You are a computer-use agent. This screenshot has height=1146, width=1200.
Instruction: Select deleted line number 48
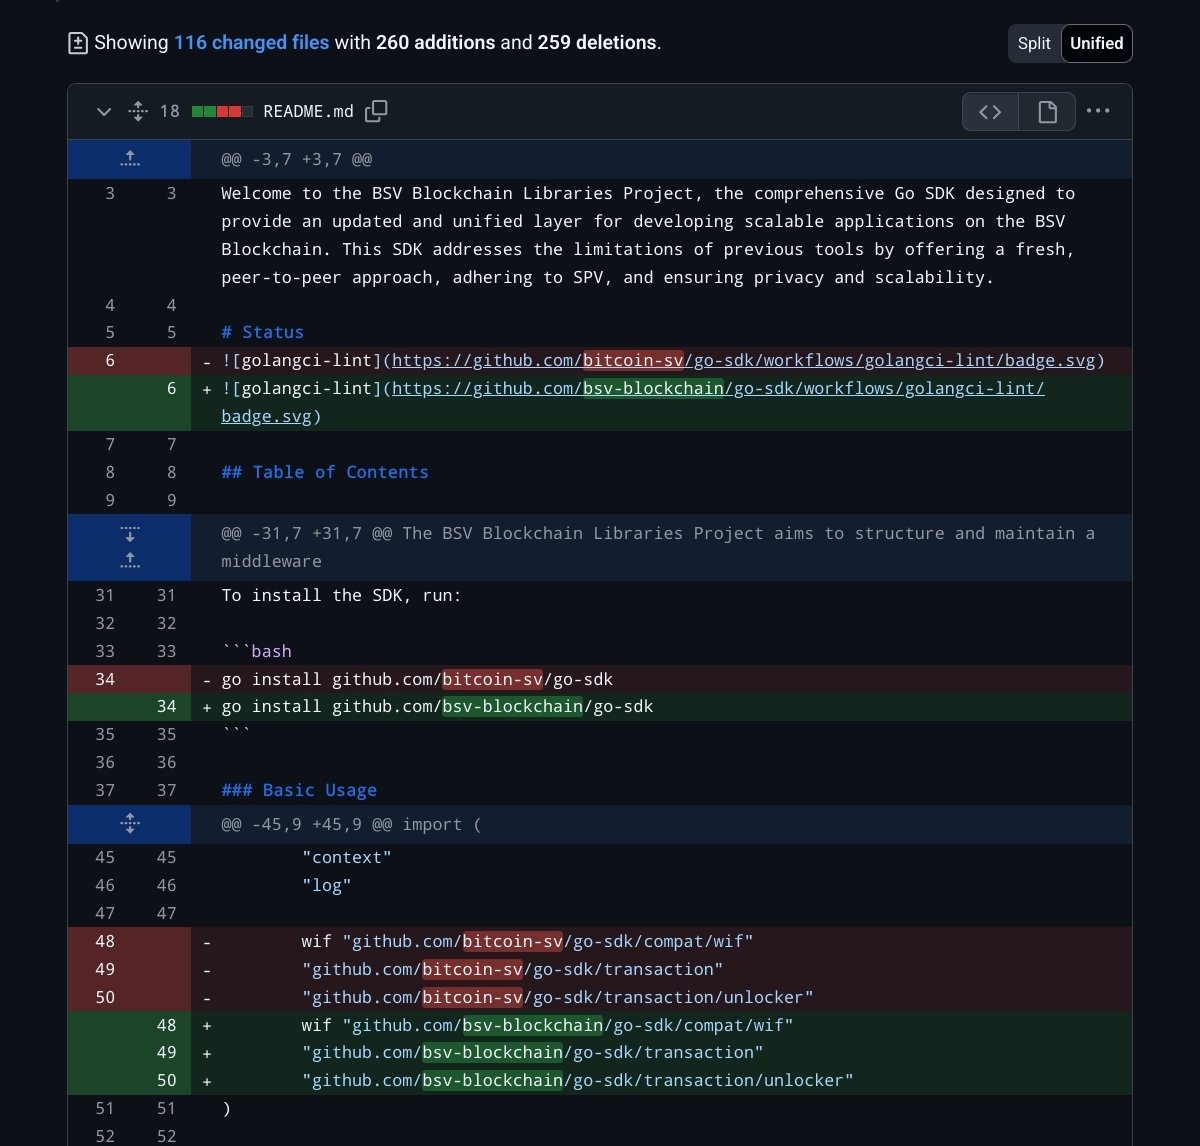click(x=105, y=941)
